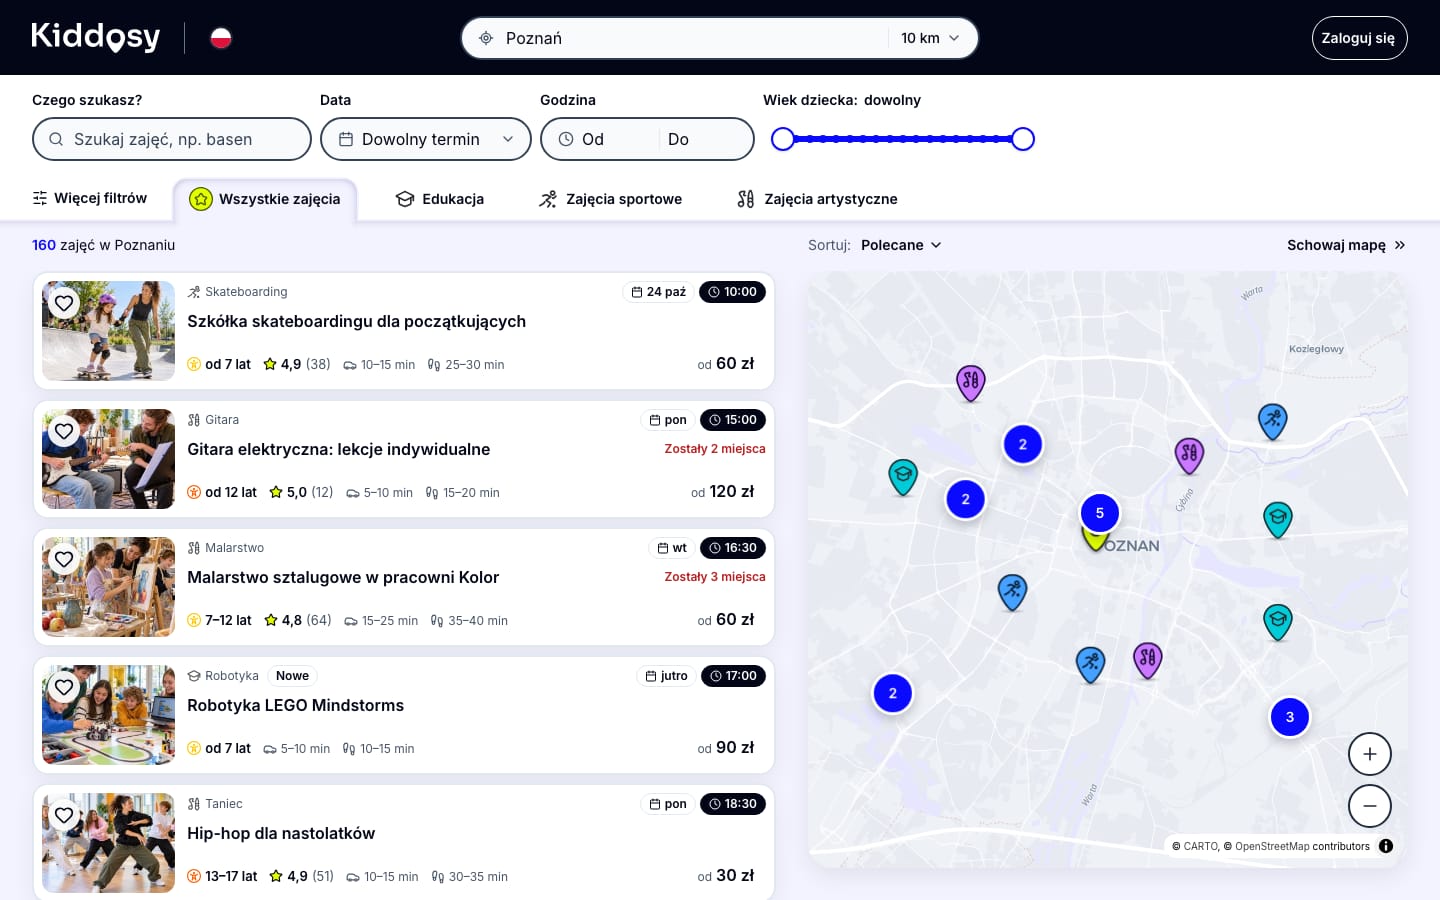Screen dimensions: 1440x900
Task: Click the Zaloguj się button
Action: click(x=1359, y=38)
